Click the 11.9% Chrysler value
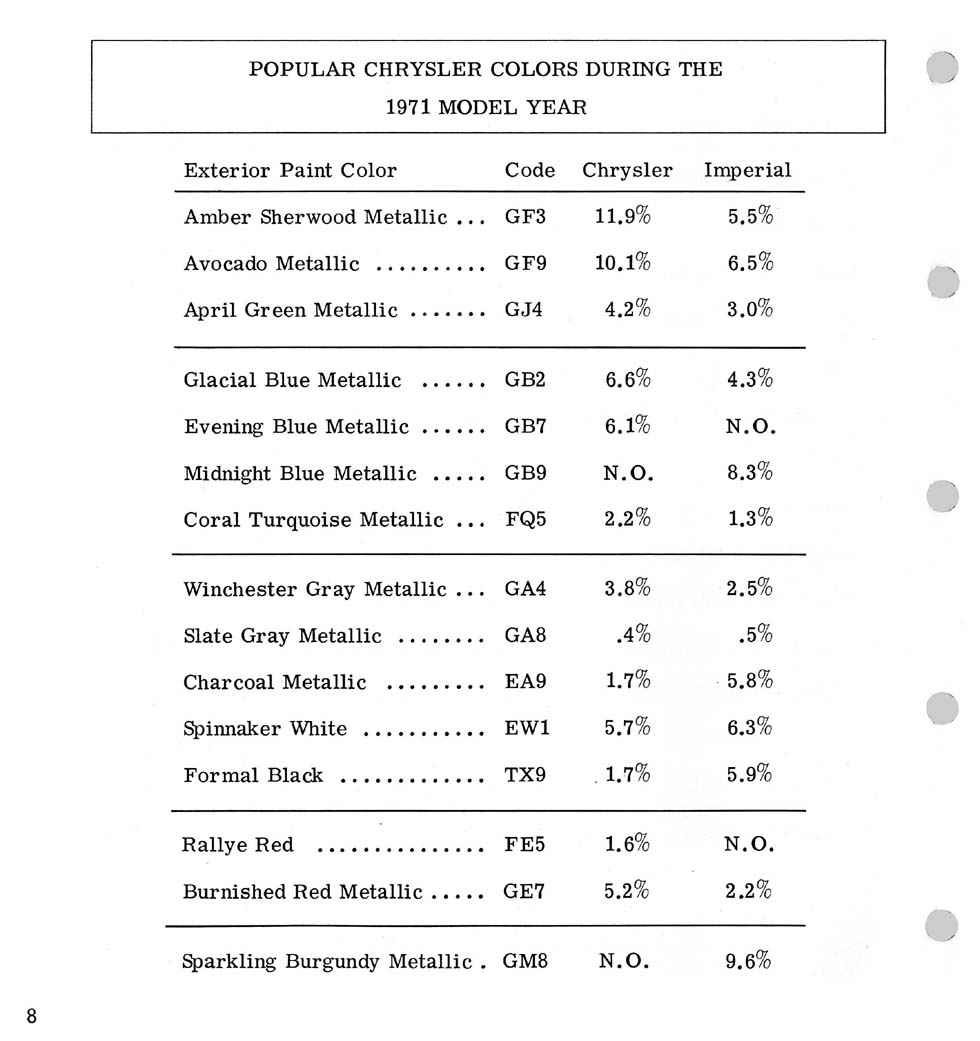Image resolution: width=980 pixels, height=1041 pixels. pos(622,215)
